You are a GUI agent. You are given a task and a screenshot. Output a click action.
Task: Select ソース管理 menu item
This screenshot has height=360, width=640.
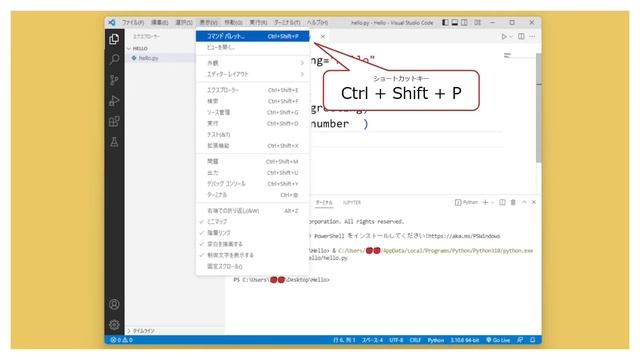pos(253,112)
